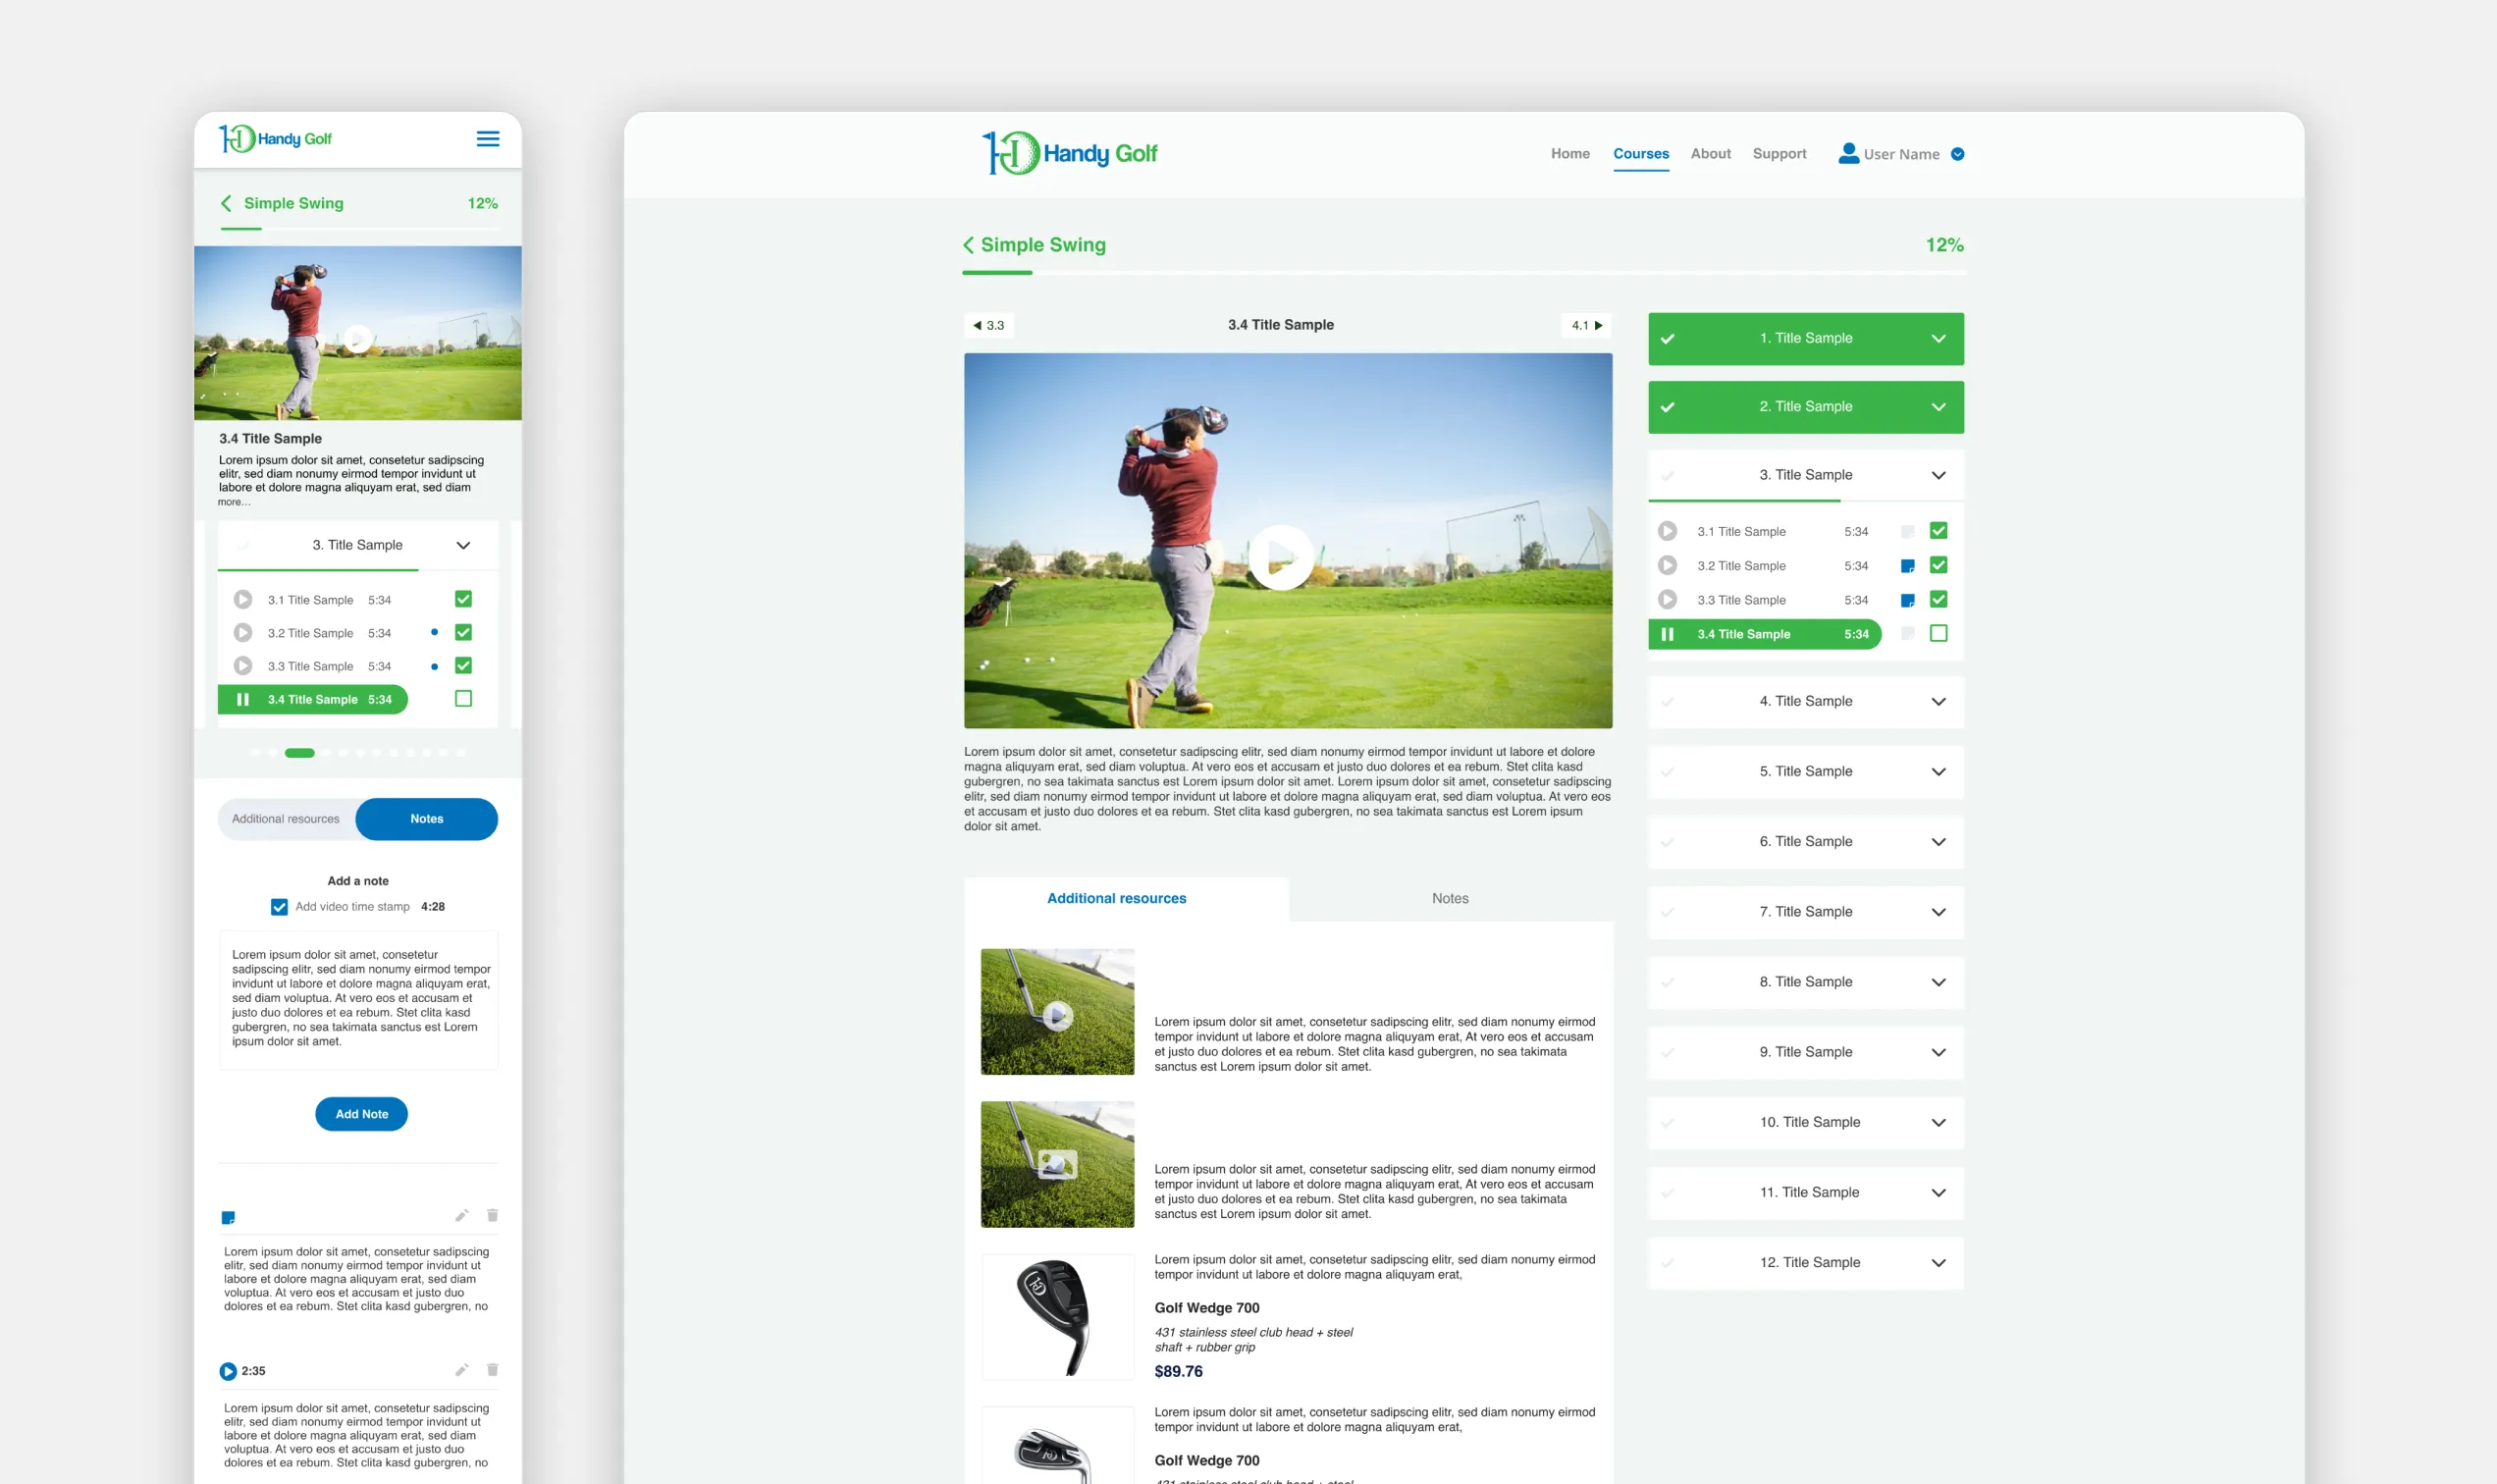The height and width of the screenshot is (1484, 2497).
Task: Go to previous lesson 3.3 button
Action: [x=988, y=325]
